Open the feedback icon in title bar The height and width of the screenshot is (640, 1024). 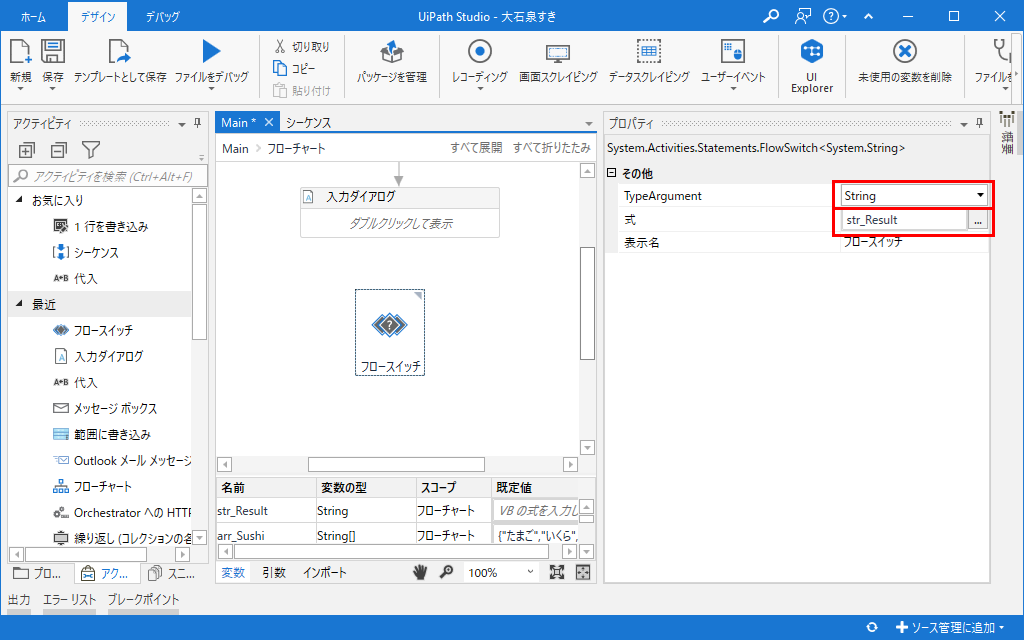click(x=803, y=16)
